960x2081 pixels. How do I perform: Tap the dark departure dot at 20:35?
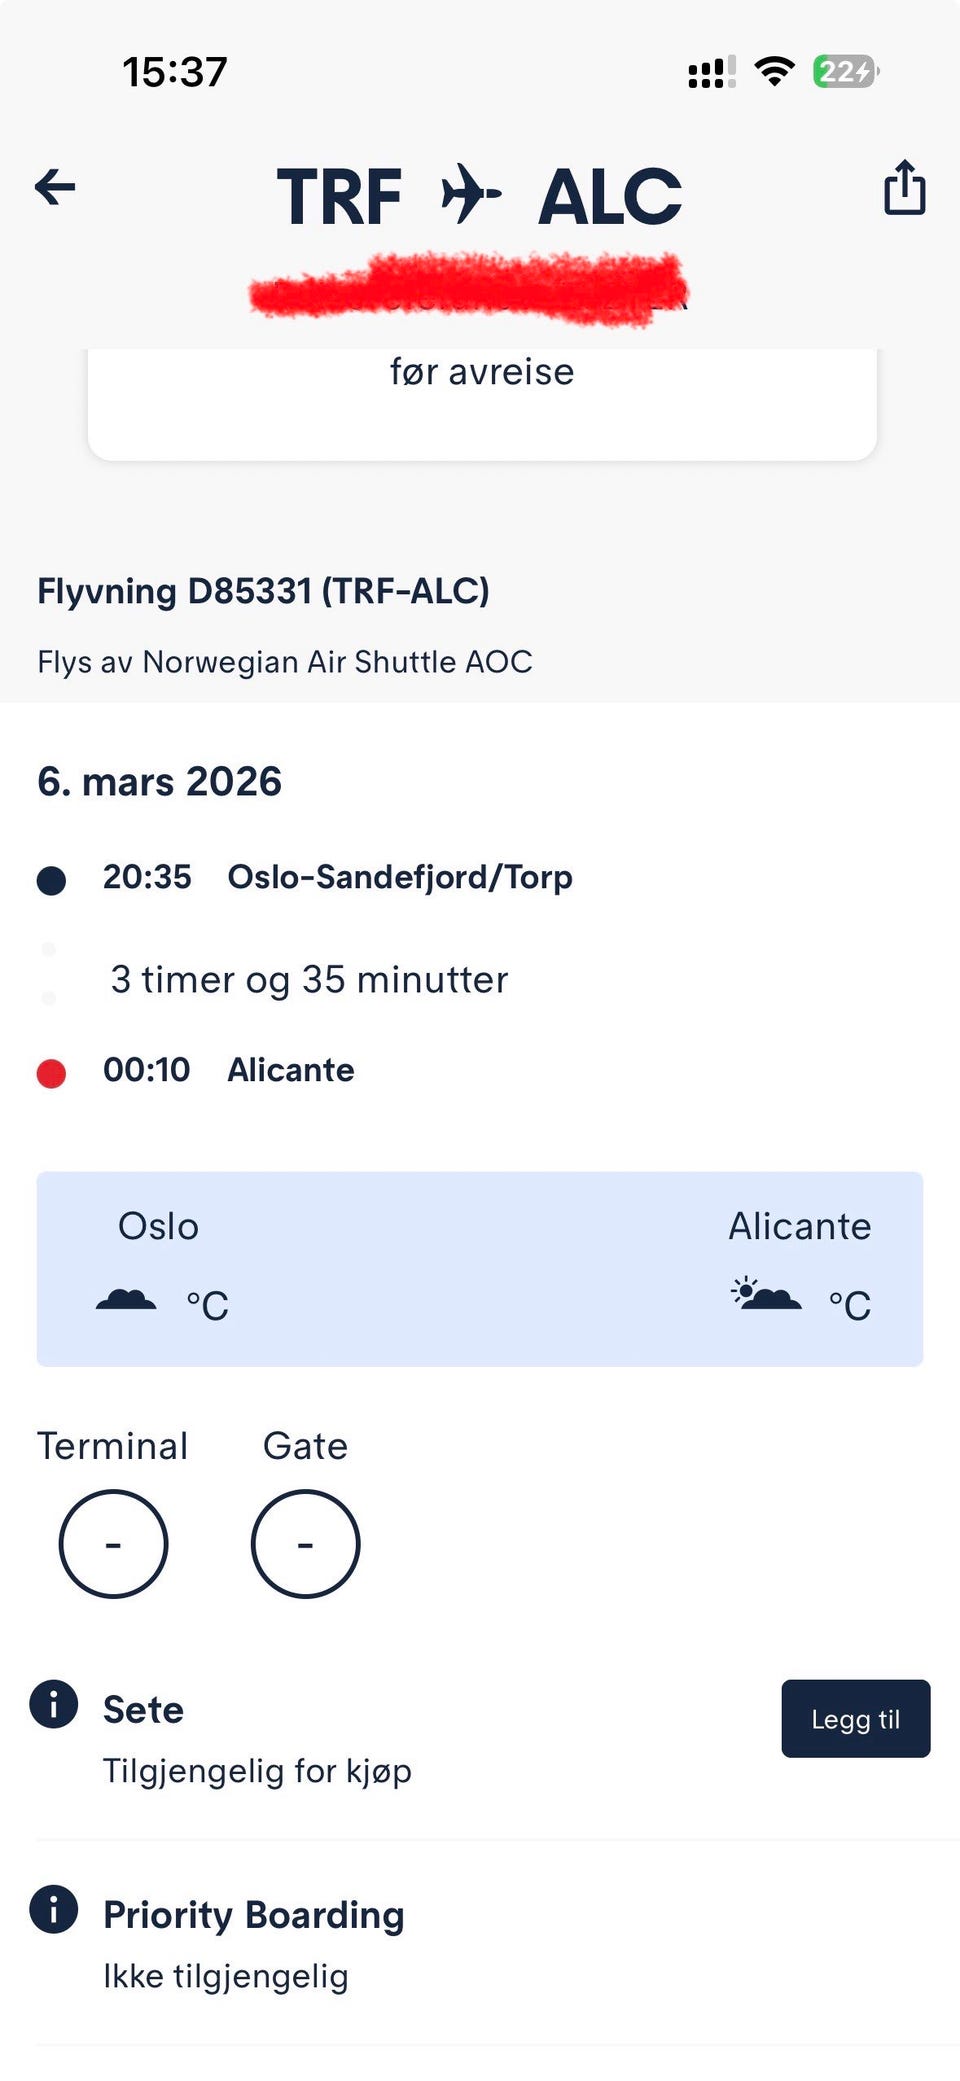[x=51, y=880]
